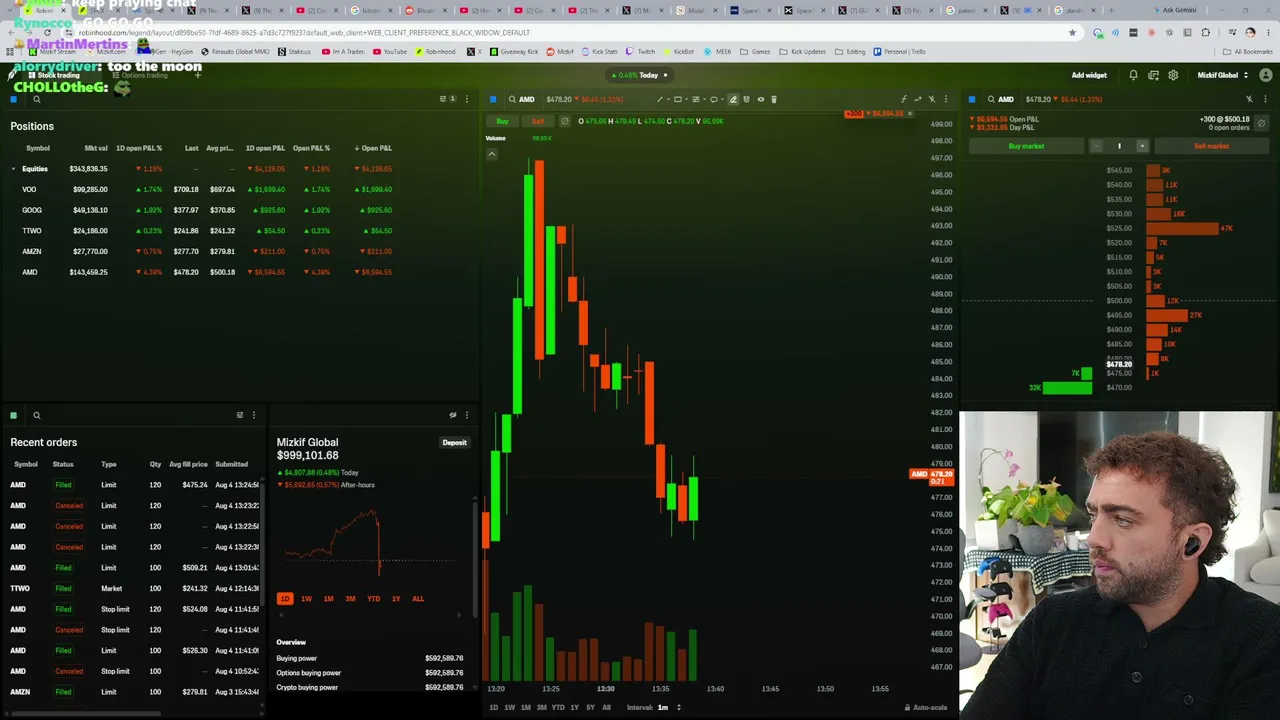Viewport: 1280px width, 720px height.
Task: Toggle drawings visibility eye icon
Action: click(760, 99)
